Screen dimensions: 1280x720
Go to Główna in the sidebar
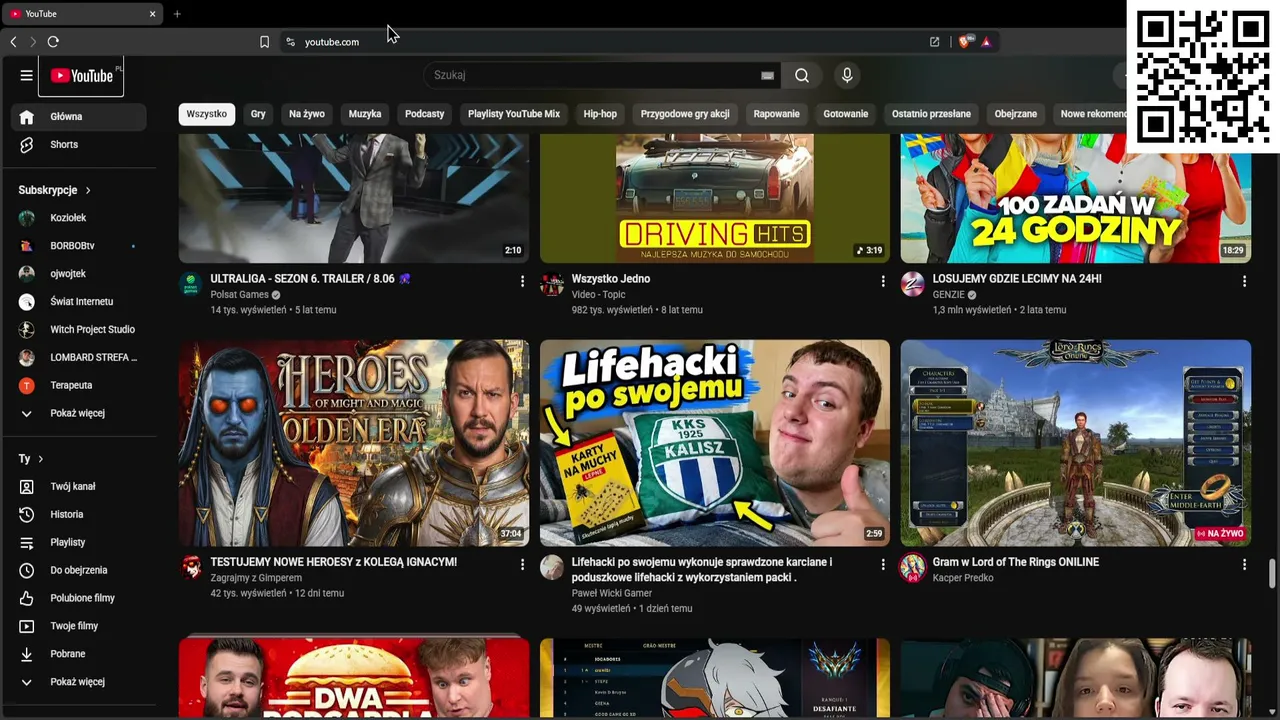pyautogui.click(x=79, y=117)
